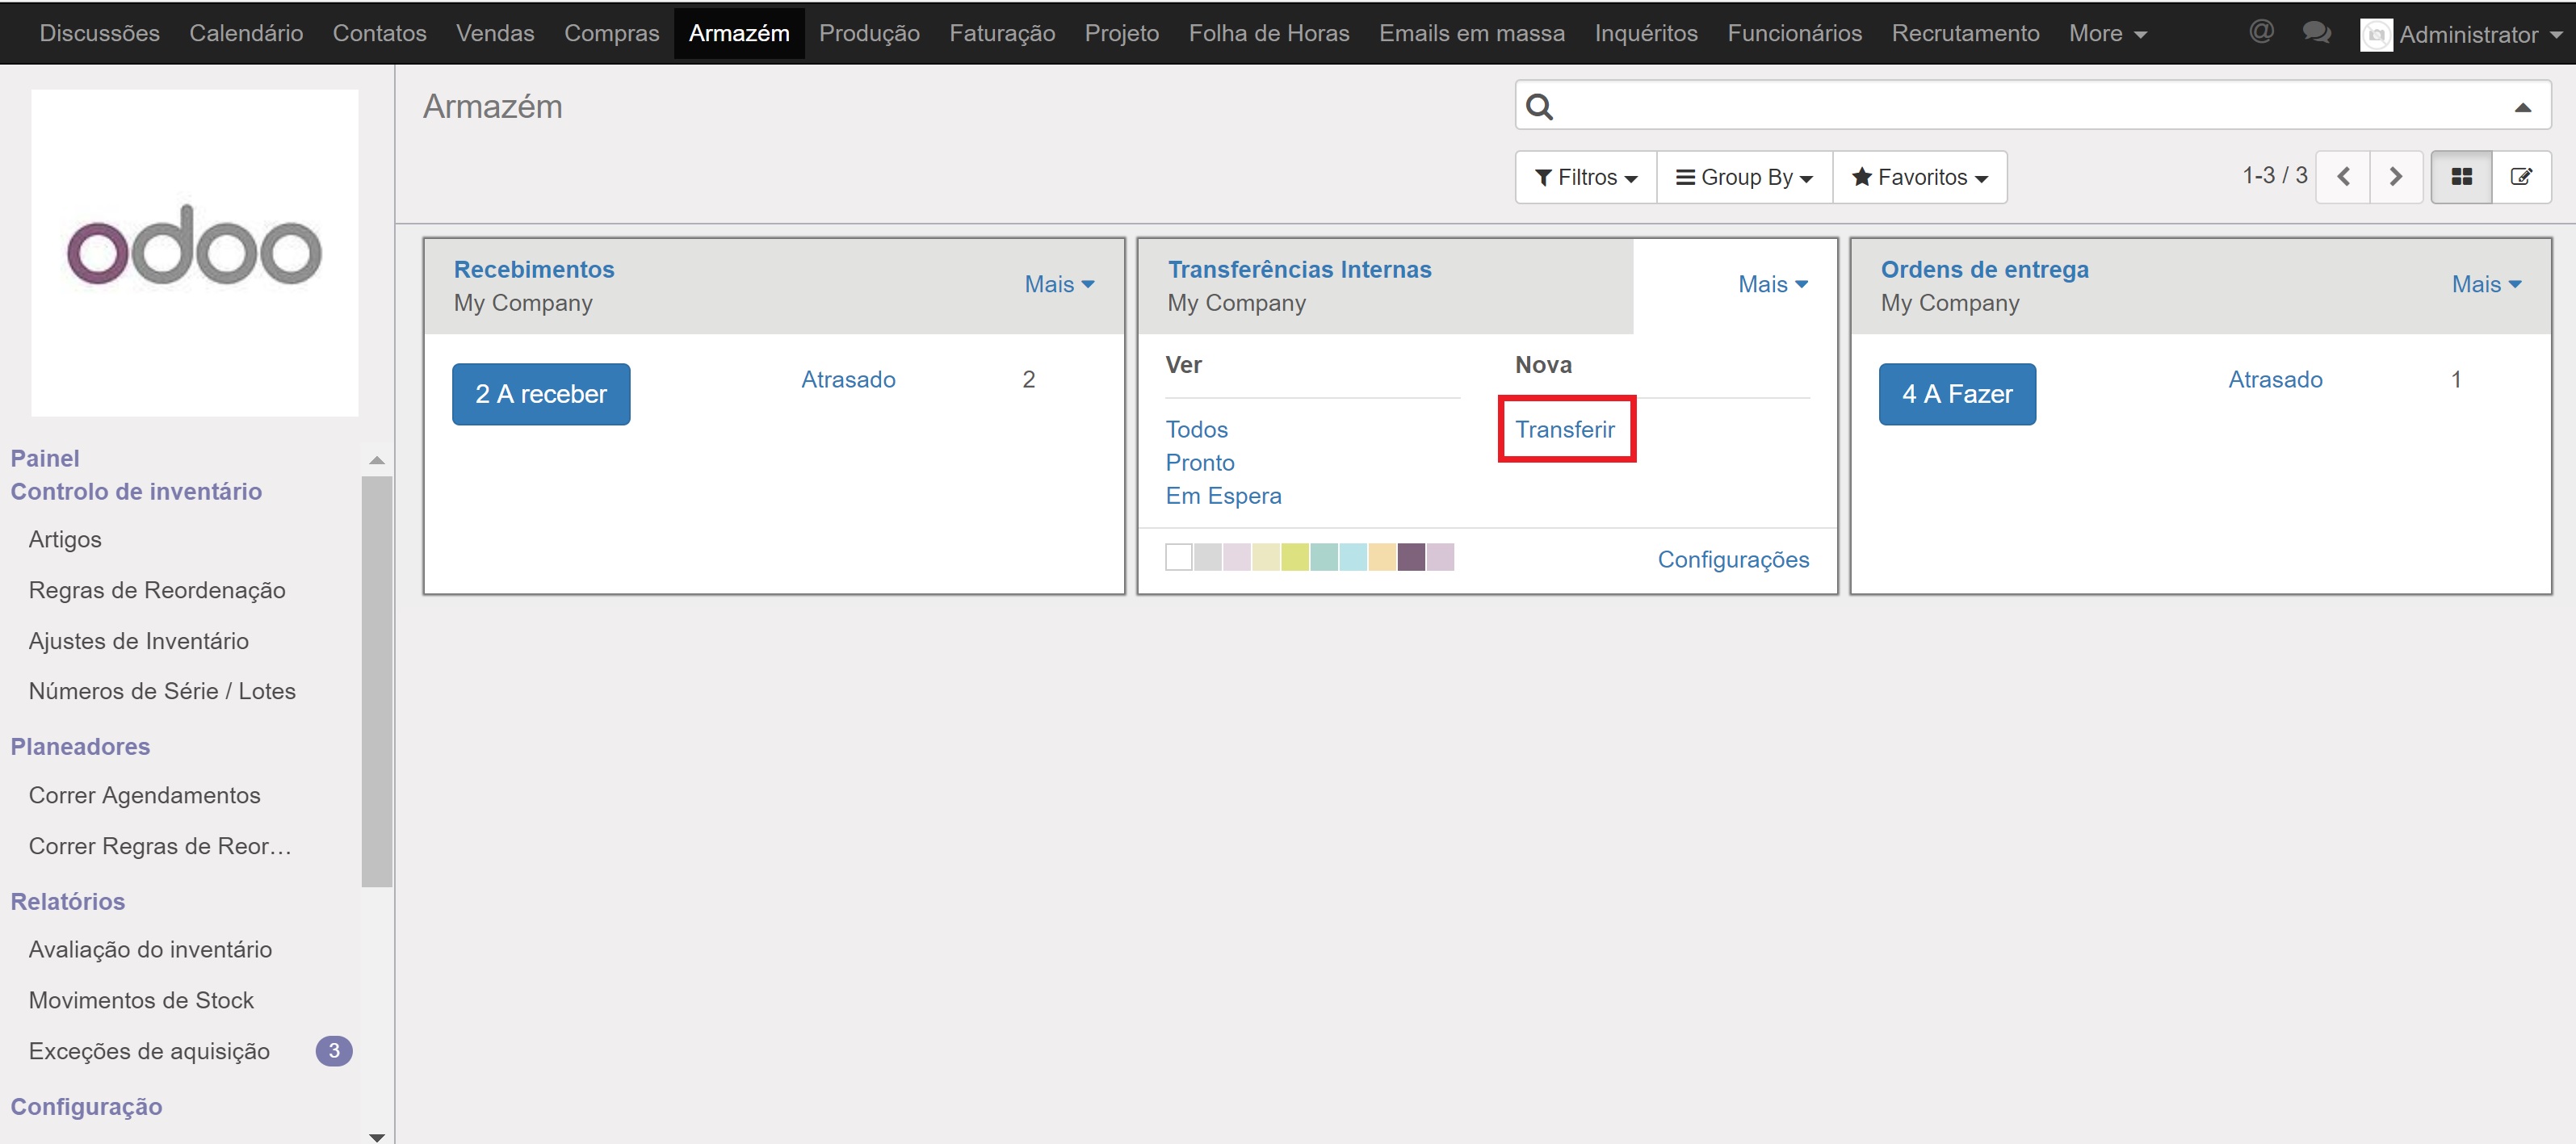2576x1144 pixels.
Task: Click the @ mentions icon in top bar
Action: (2261, 32)
